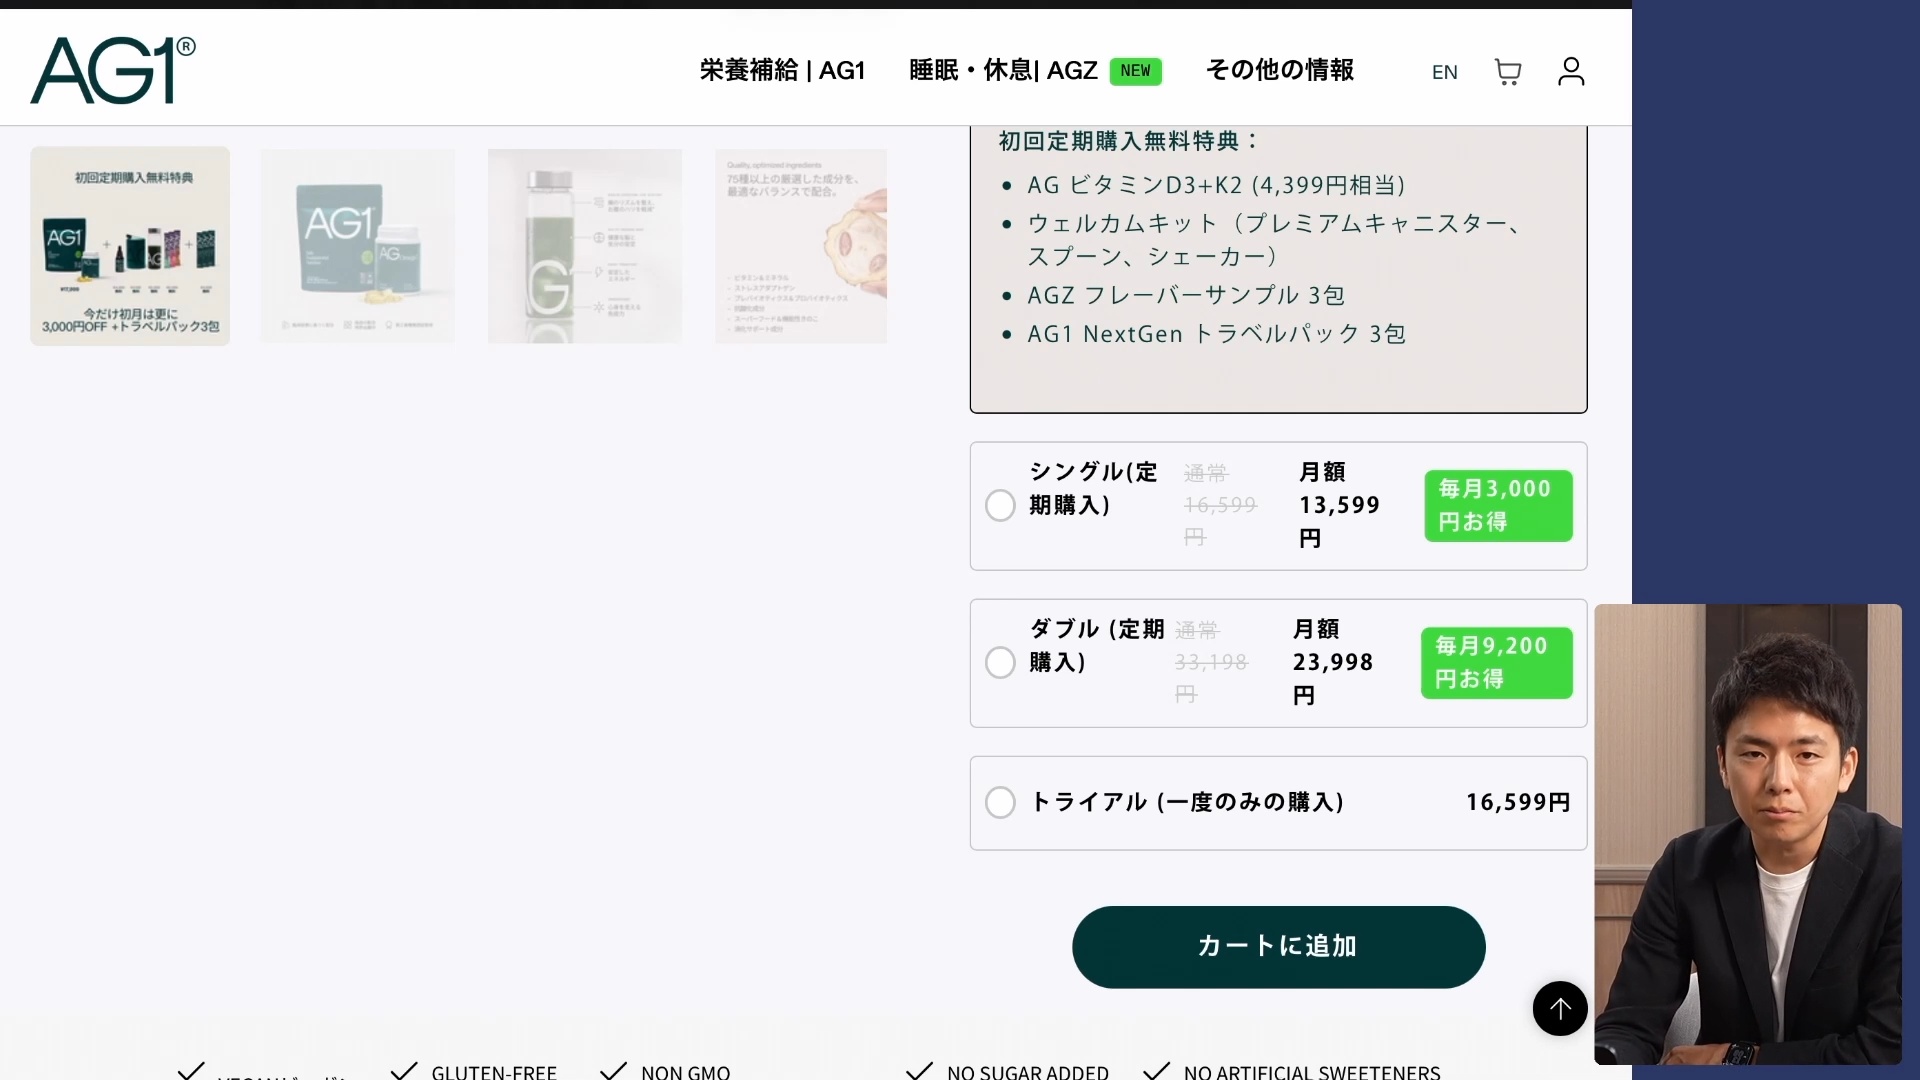Select the トライアル (一度のみの購入) radio option

[1000, 802]
